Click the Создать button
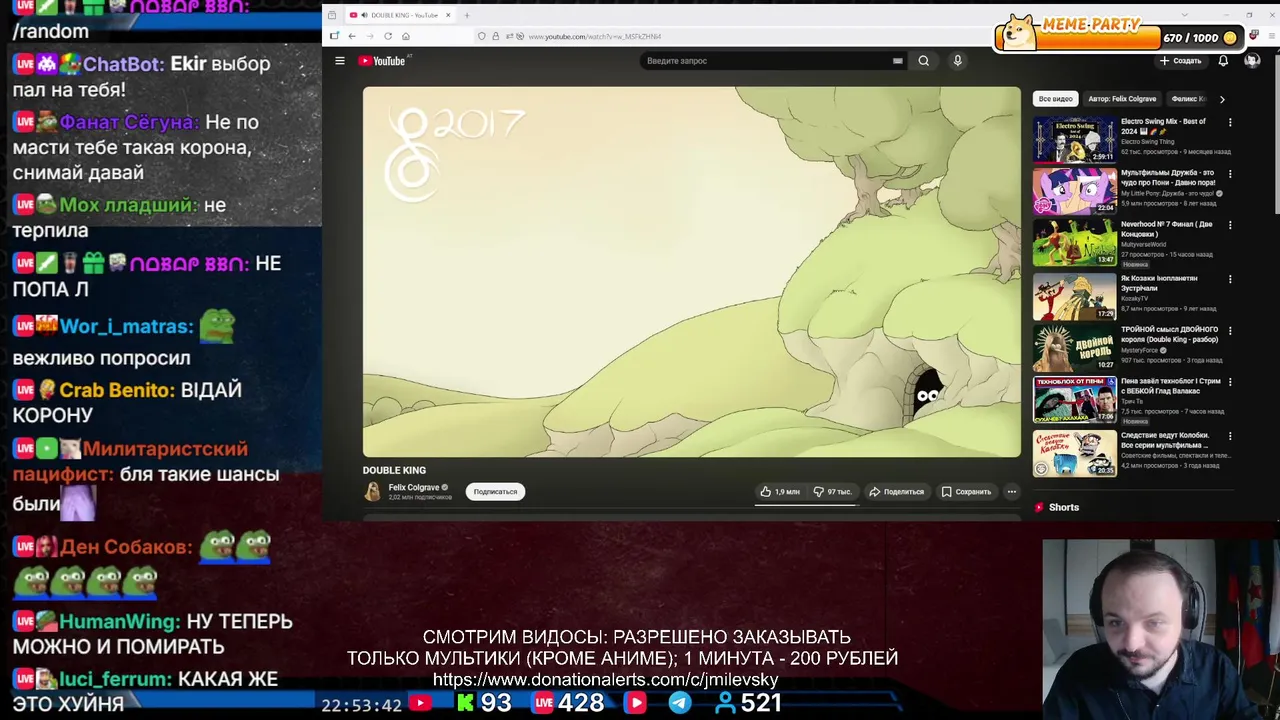This screenshot has height=720, width=1280. tap(1181, 61)
